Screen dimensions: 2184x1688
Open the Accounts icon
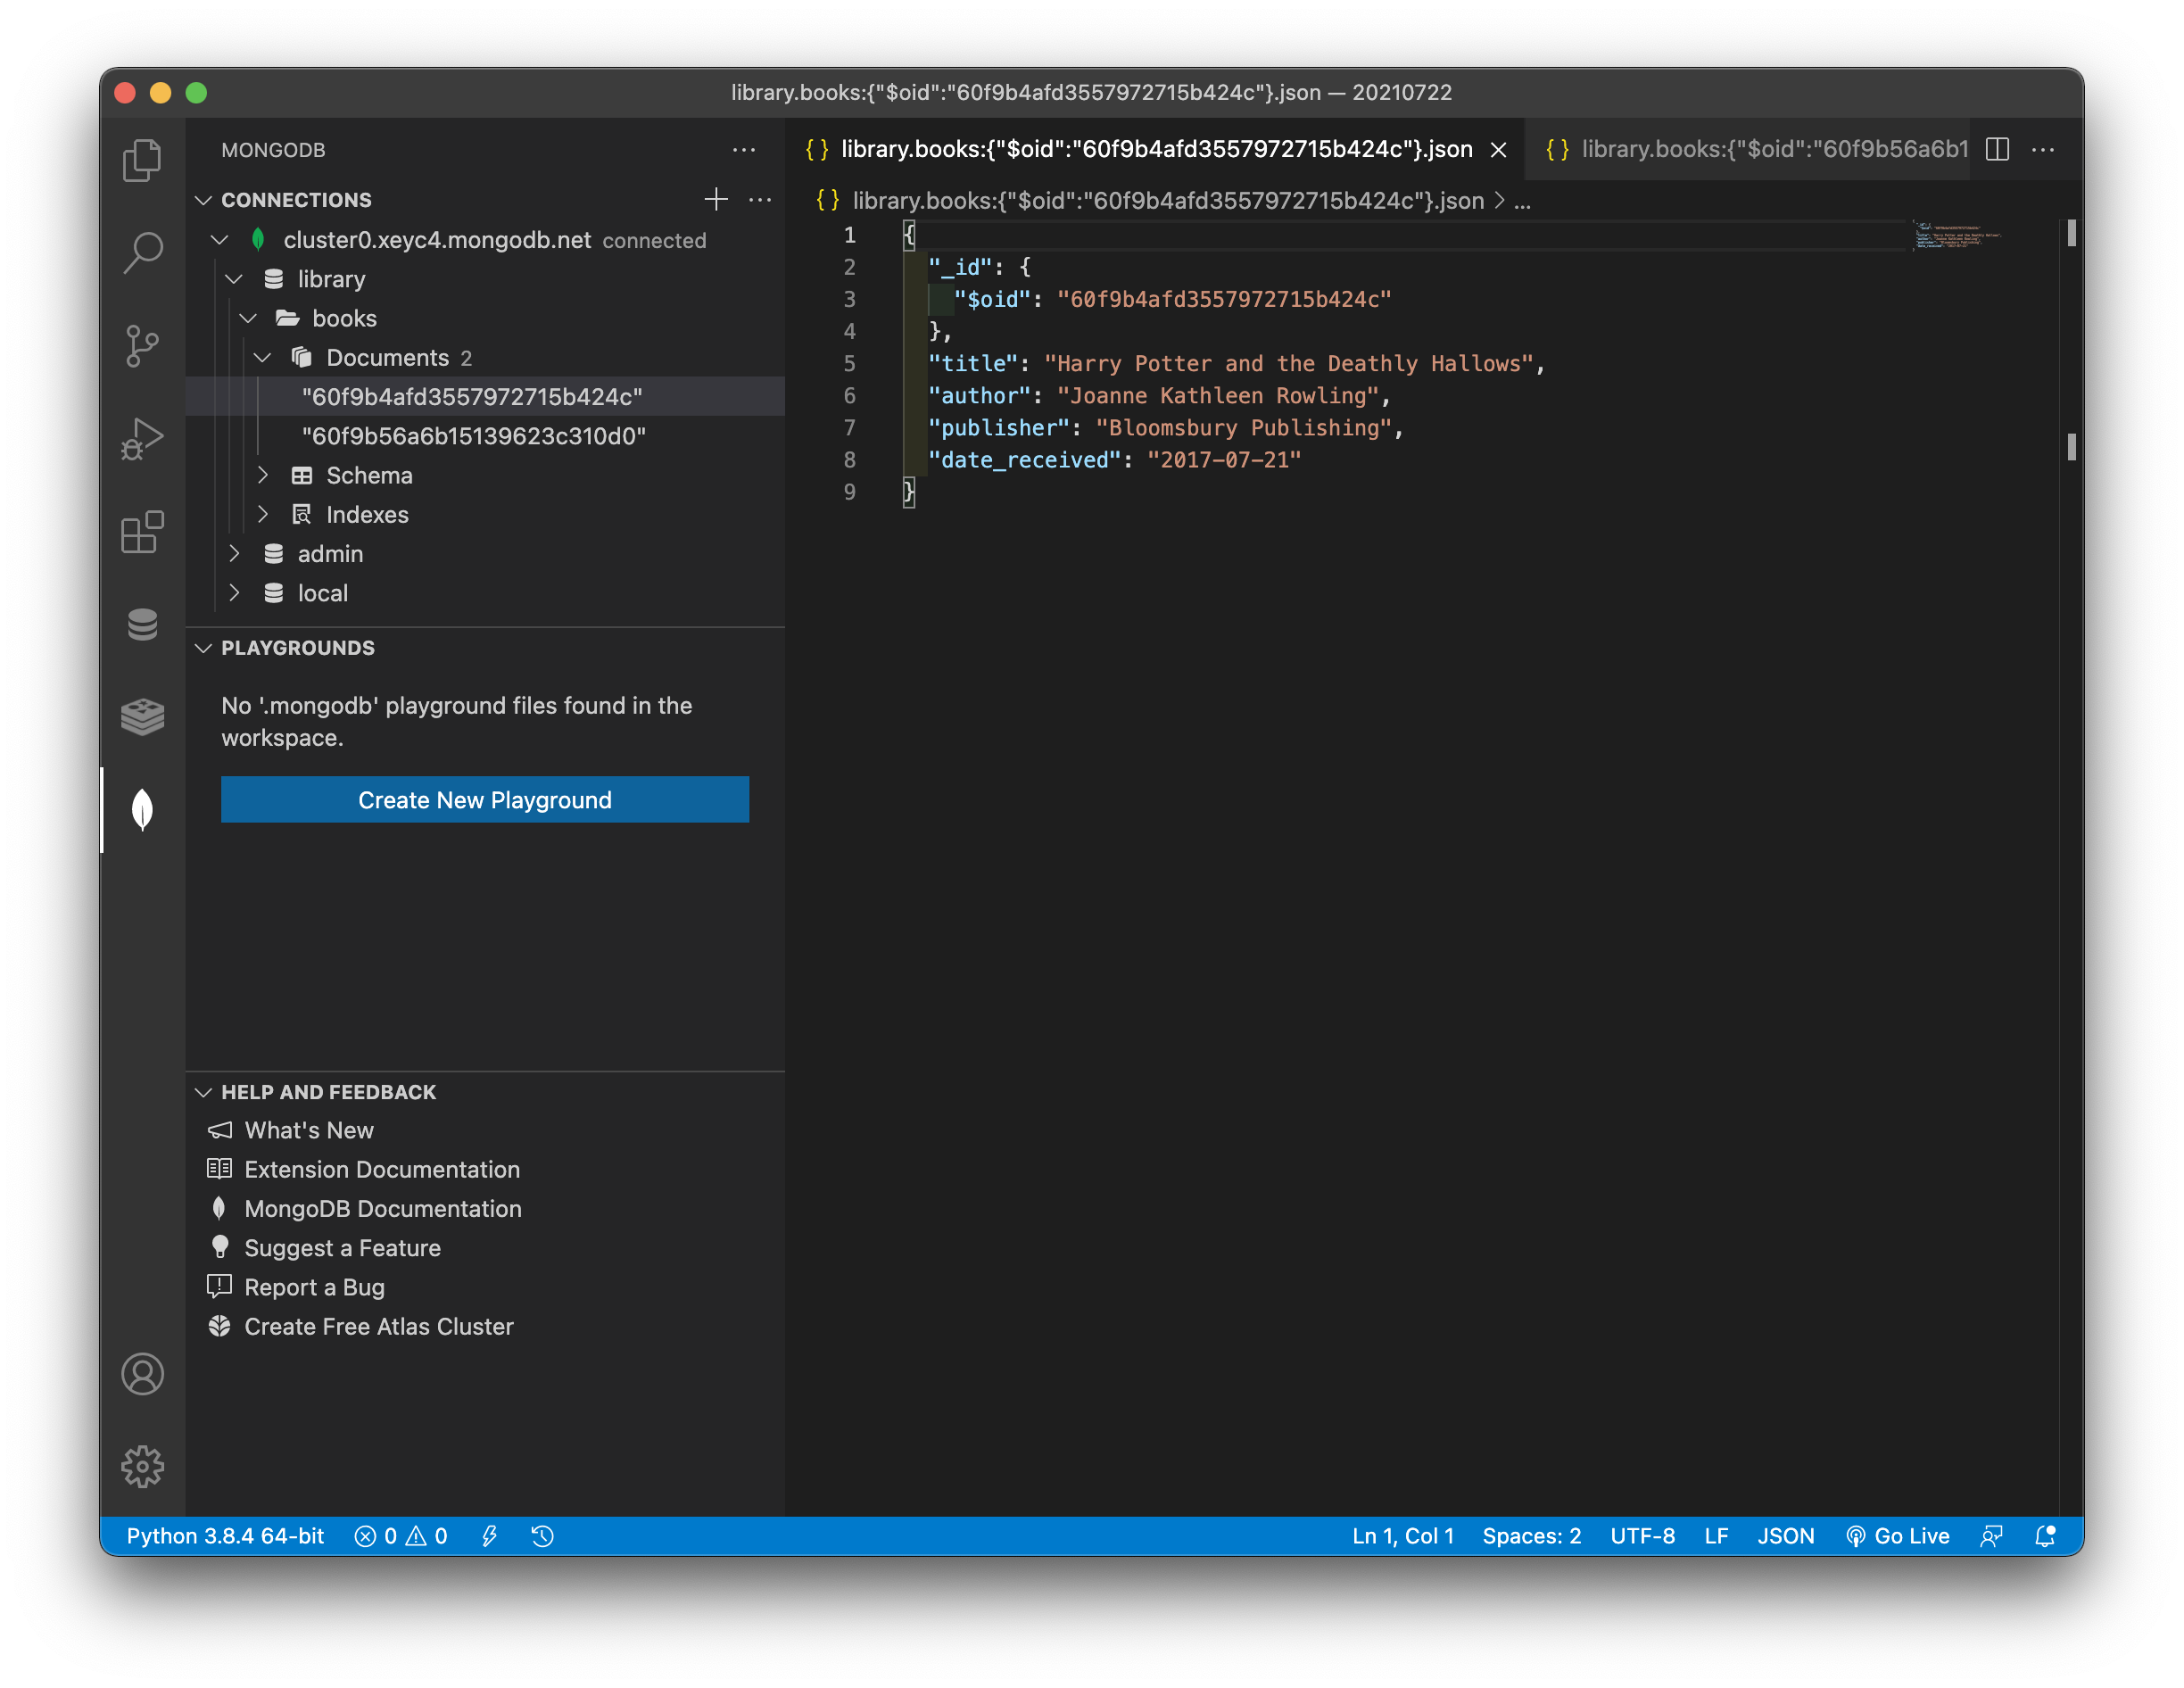(142, 1374)
